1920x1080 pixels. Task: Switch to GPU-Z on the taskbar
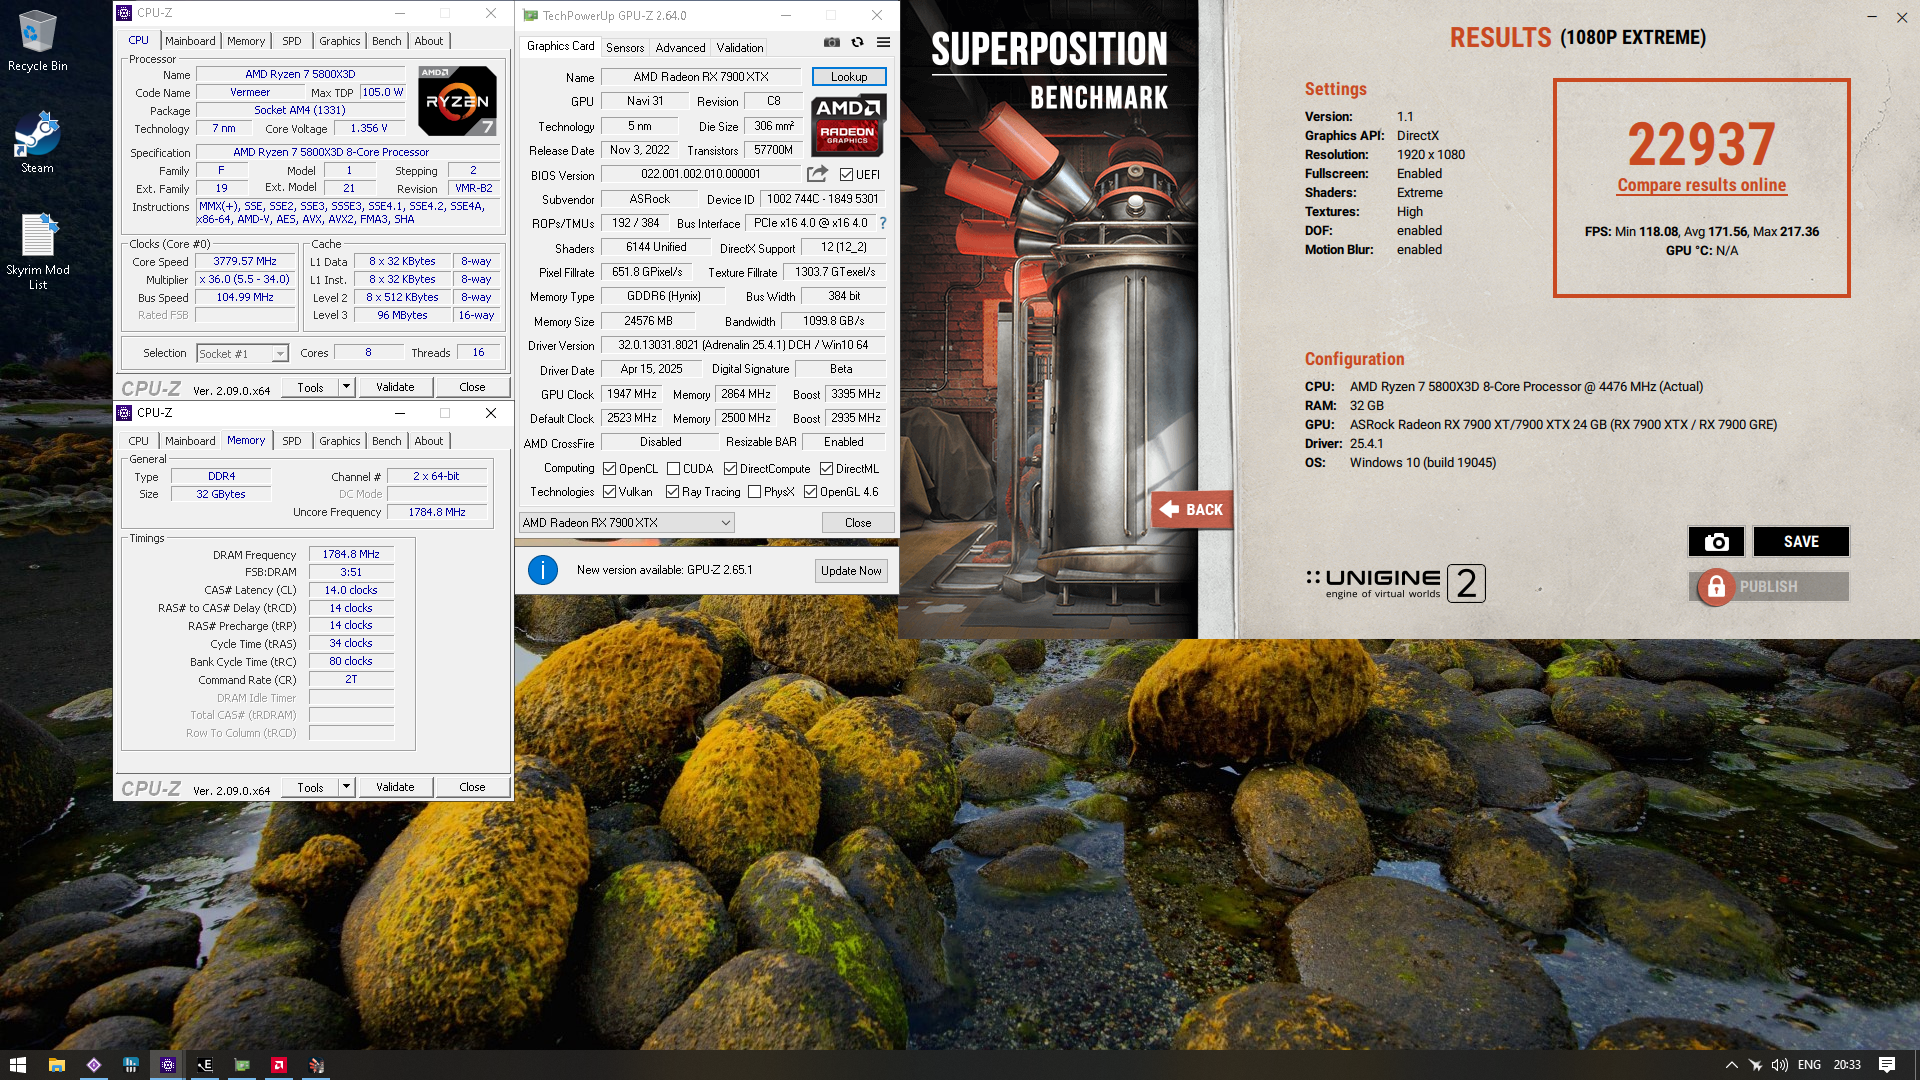242,1065
